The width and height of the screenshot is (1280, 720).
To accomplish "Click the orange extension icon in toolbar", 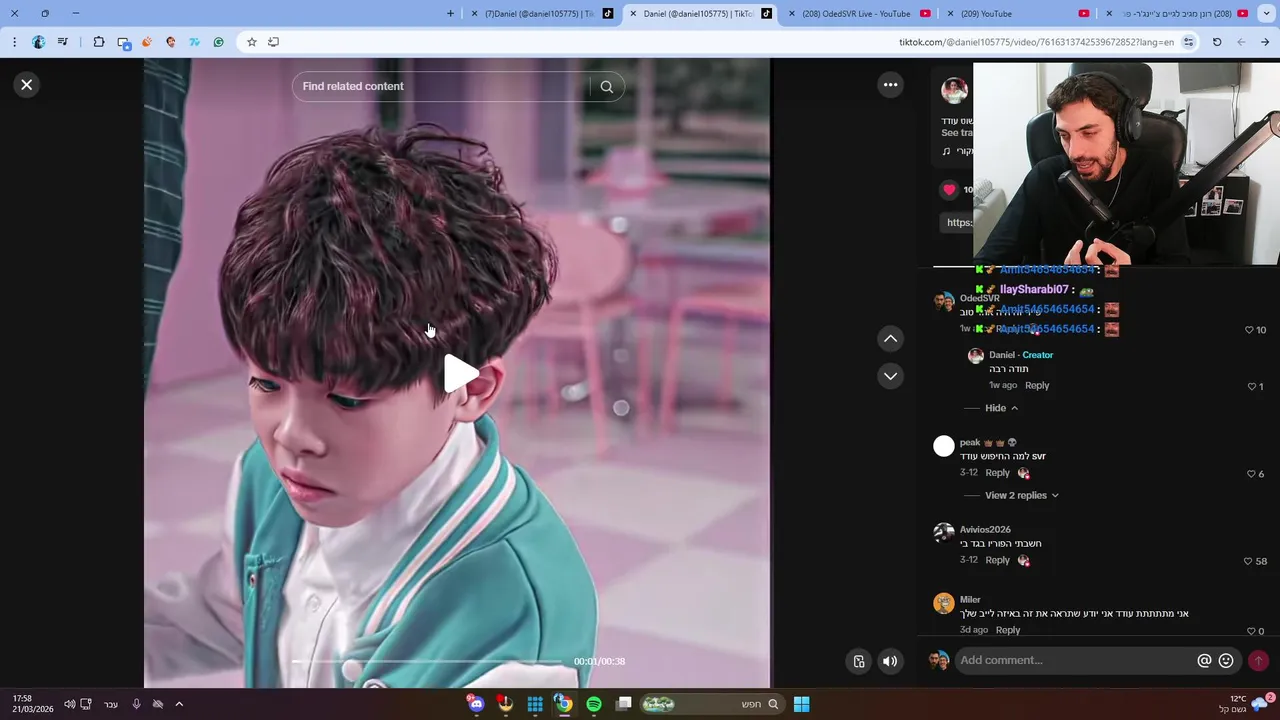I will point(147,42).
